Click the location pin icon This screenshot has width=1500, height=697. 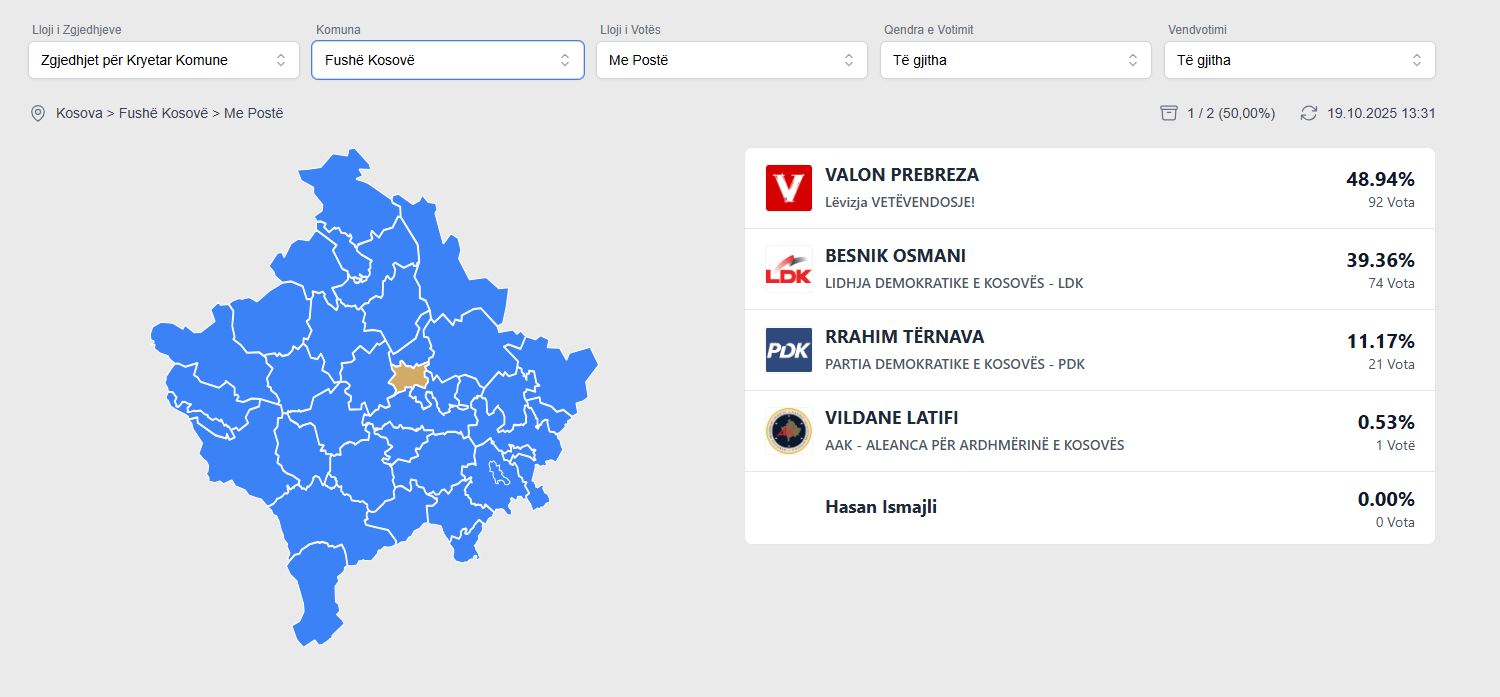pyautogui.click(x=38, y=113)
